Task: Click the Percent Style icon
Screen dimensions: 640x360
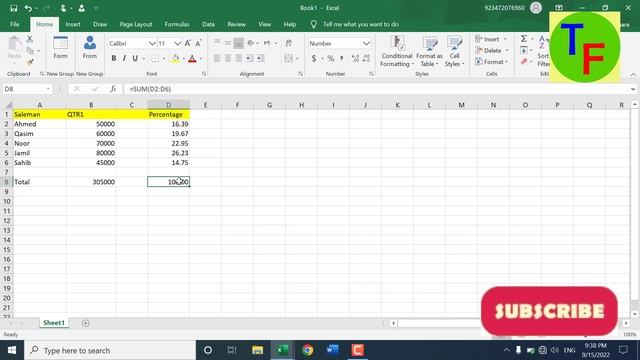Action: click(331, 59)
